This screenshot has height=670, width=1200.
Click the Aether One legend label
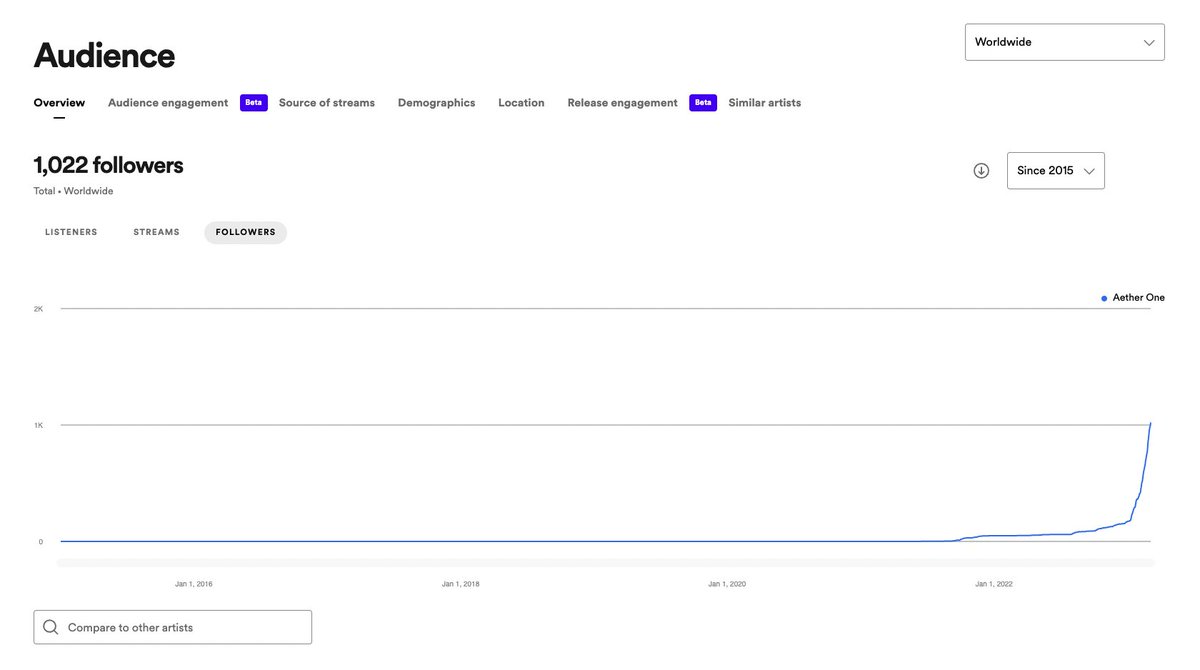[1139, 298]
